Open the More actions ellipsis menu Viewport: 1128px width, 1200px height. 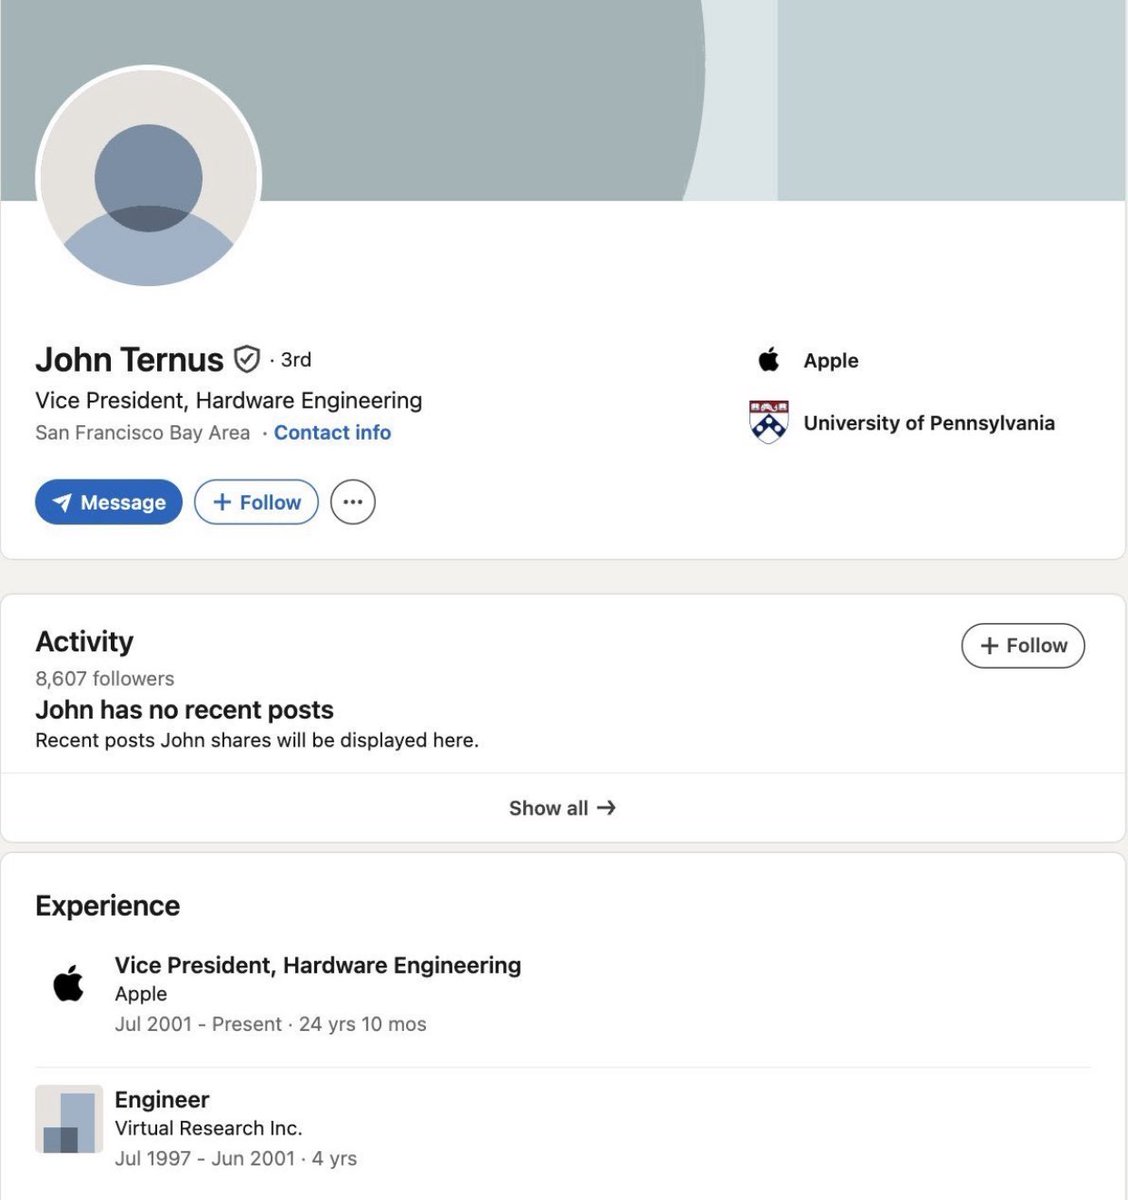point(352,502)
